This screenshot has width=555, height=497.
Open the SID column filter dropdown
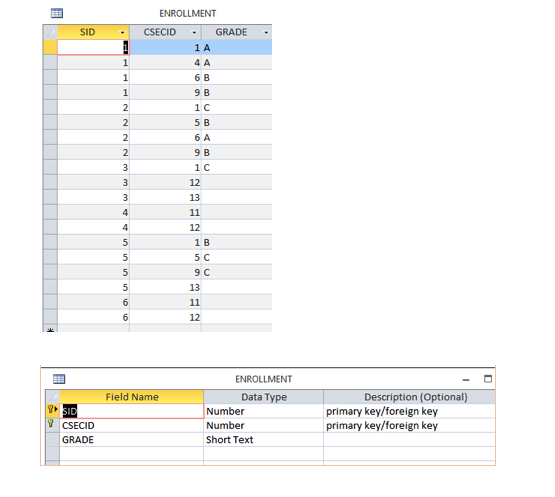122,33
